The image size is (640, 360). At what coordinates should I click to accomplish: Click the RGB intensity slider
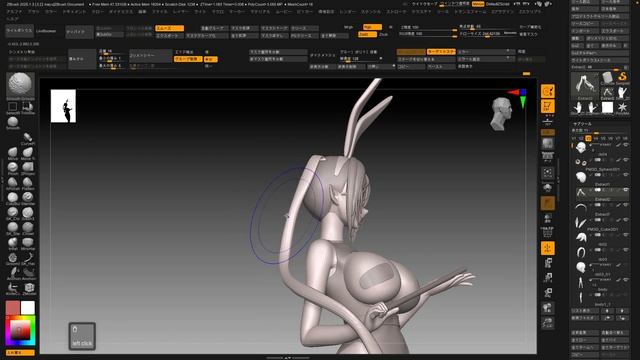tap(428, 34)
